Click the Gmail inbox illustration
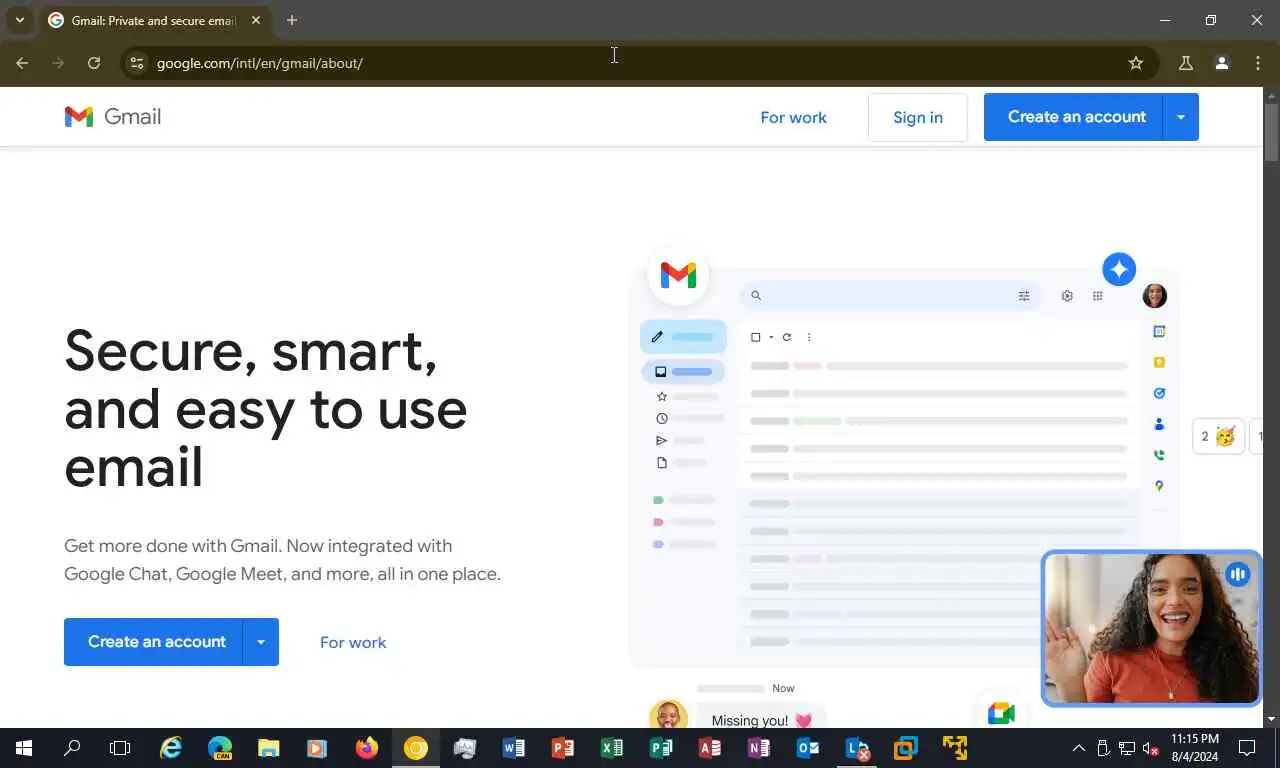1280x768 pixels. [x=904, y=465]
